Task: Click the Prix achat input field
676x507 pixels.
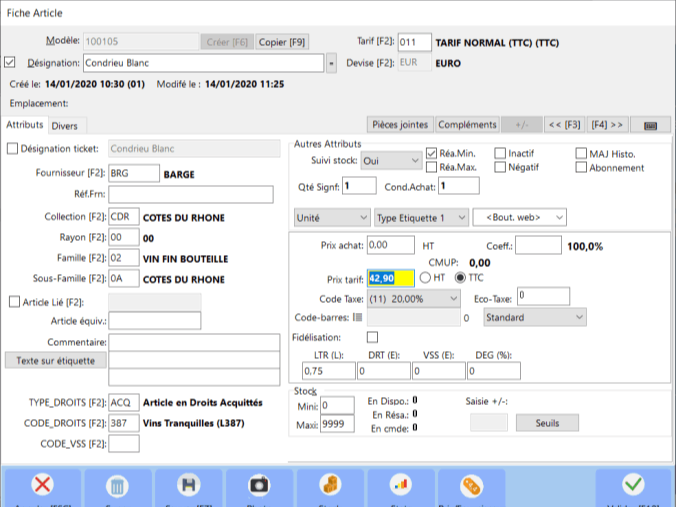Action: tap(390, 244)
